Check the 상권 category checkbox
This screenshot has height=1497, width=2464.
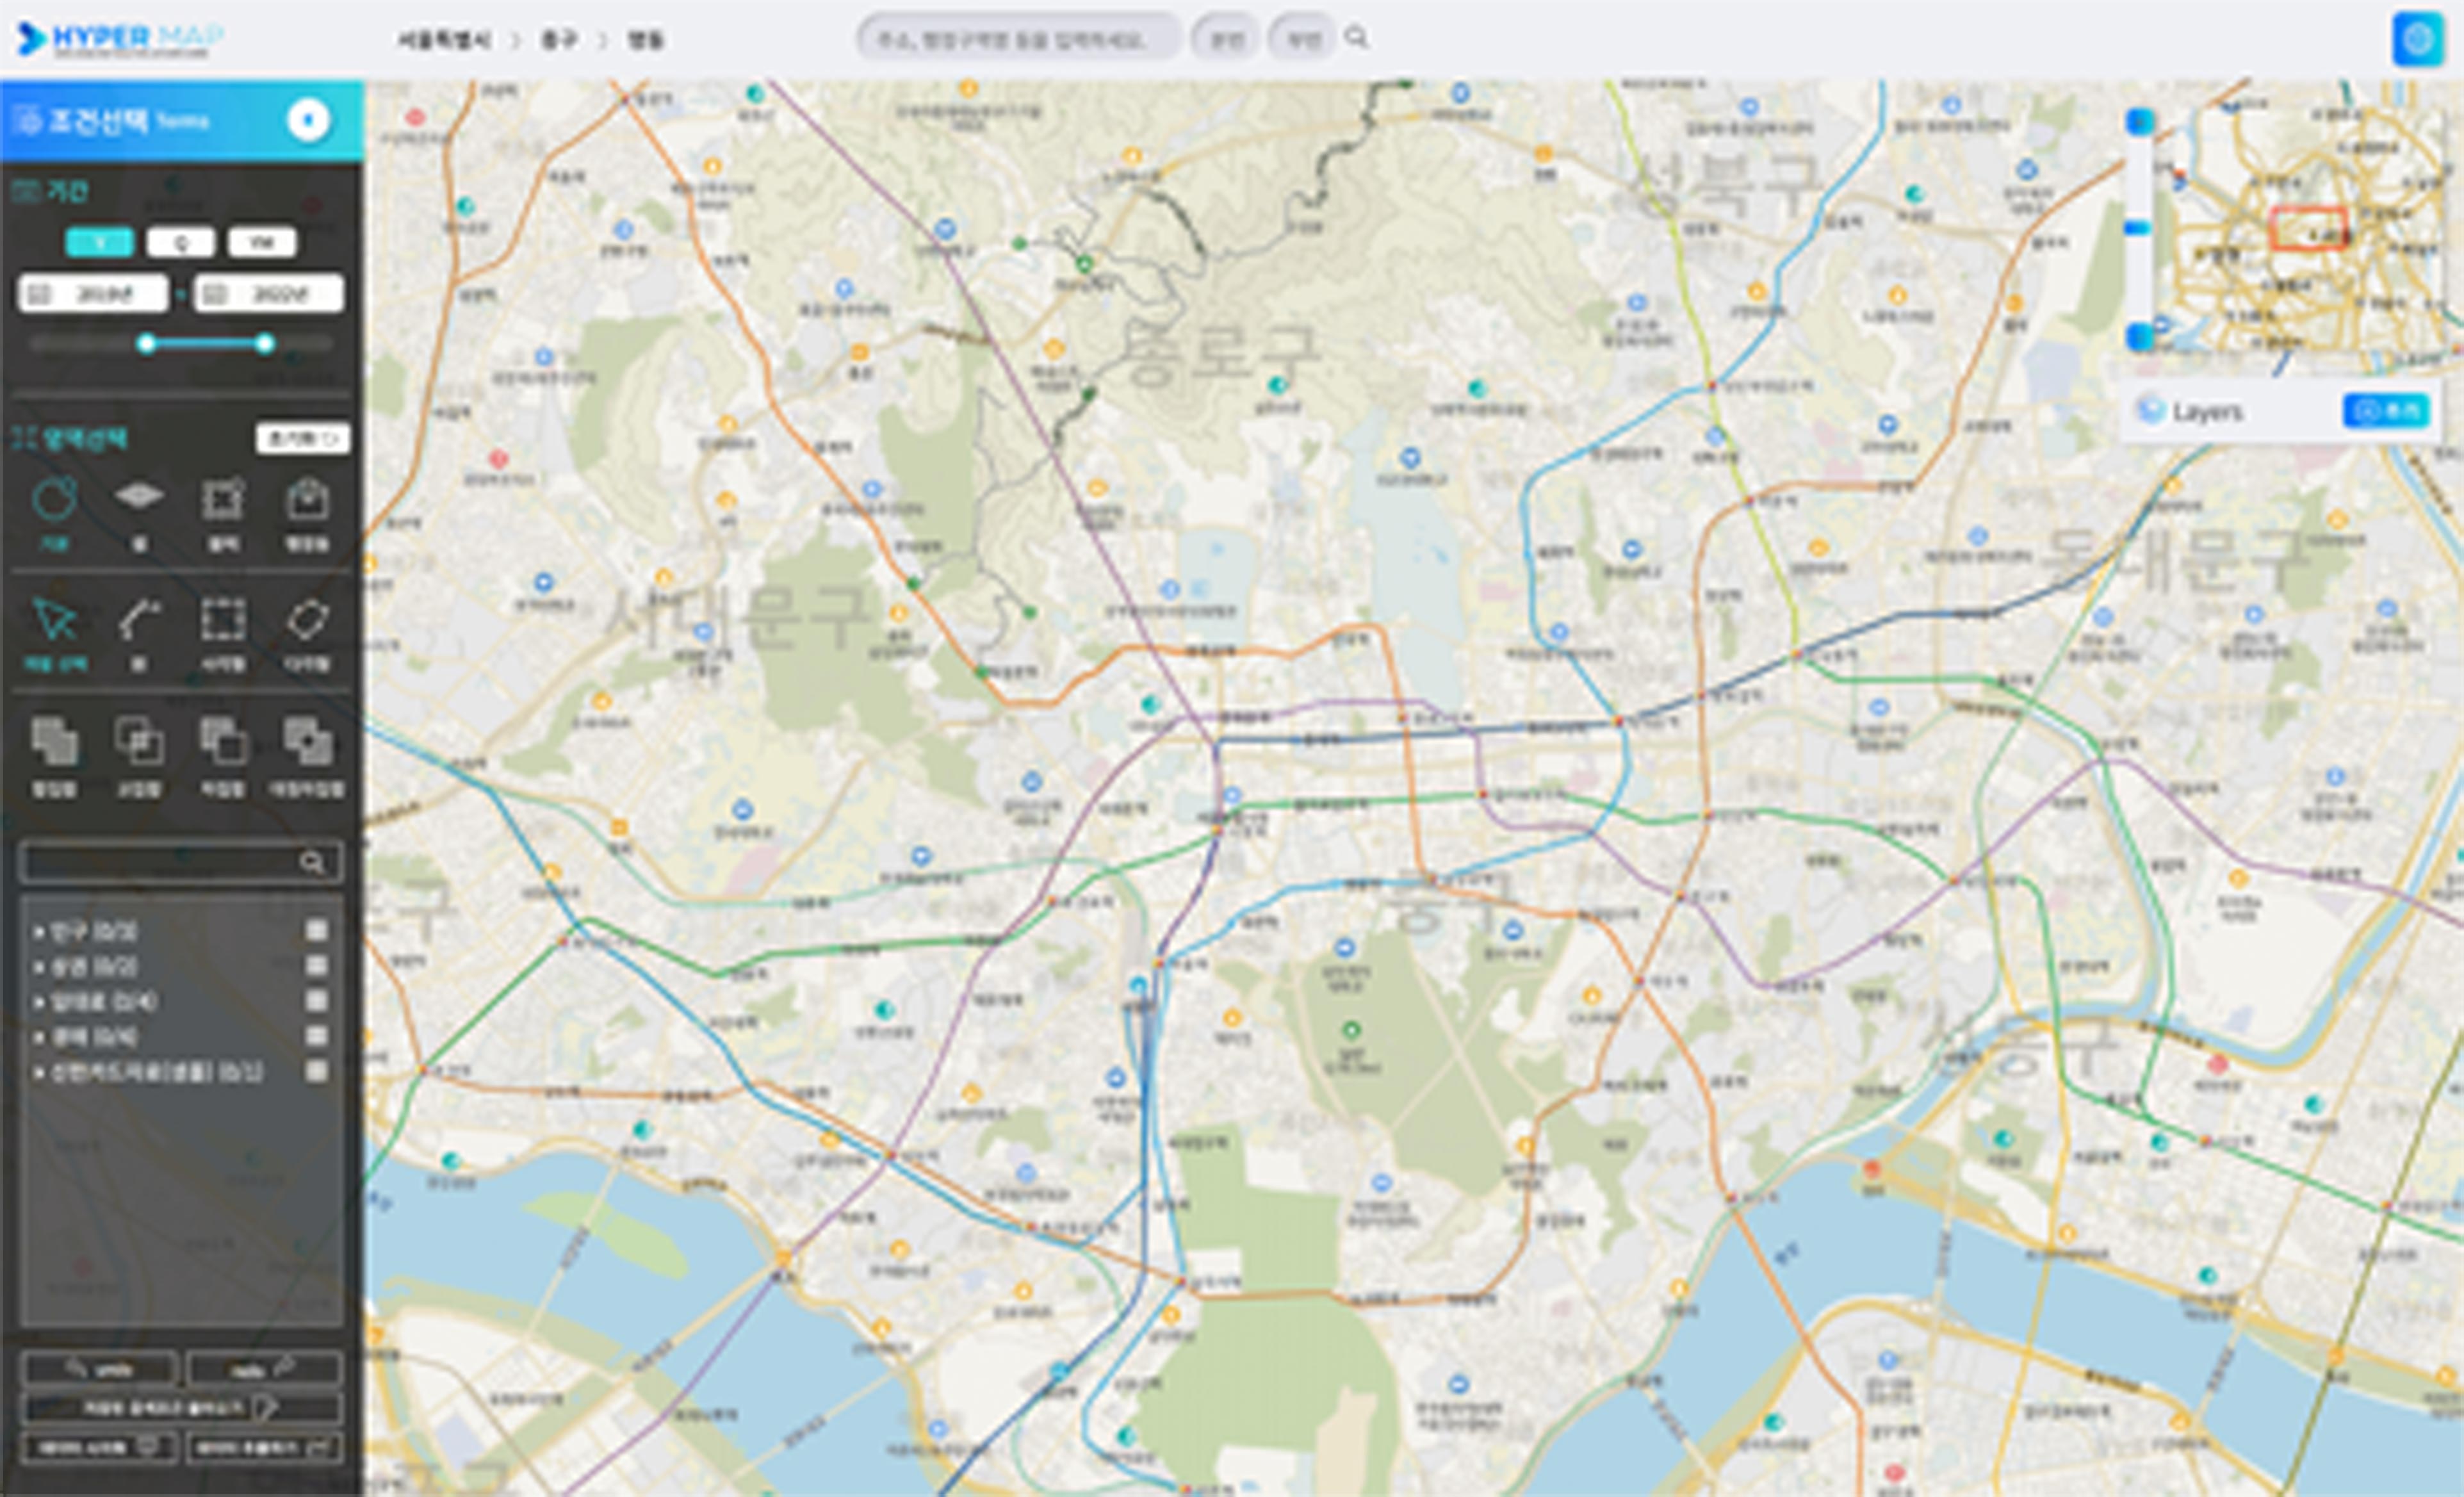[x=317, y=966]
